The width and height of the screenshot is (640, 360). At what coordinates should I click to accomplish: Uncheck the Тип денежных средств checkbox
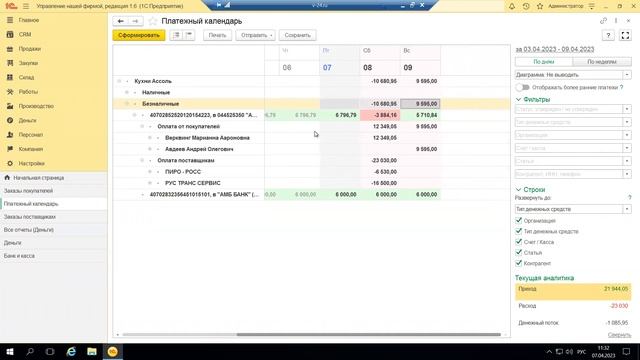pyautogui.click(x=519, y=231)
